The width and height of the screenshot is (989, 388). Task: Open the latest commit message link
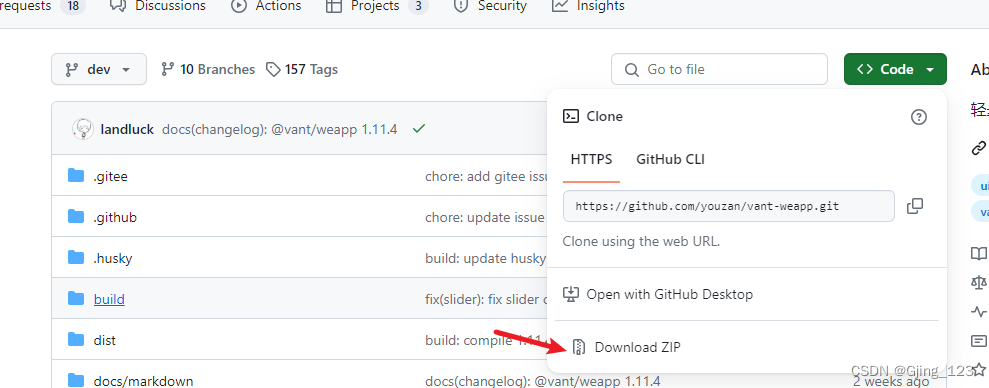click(x=279, y=129)
